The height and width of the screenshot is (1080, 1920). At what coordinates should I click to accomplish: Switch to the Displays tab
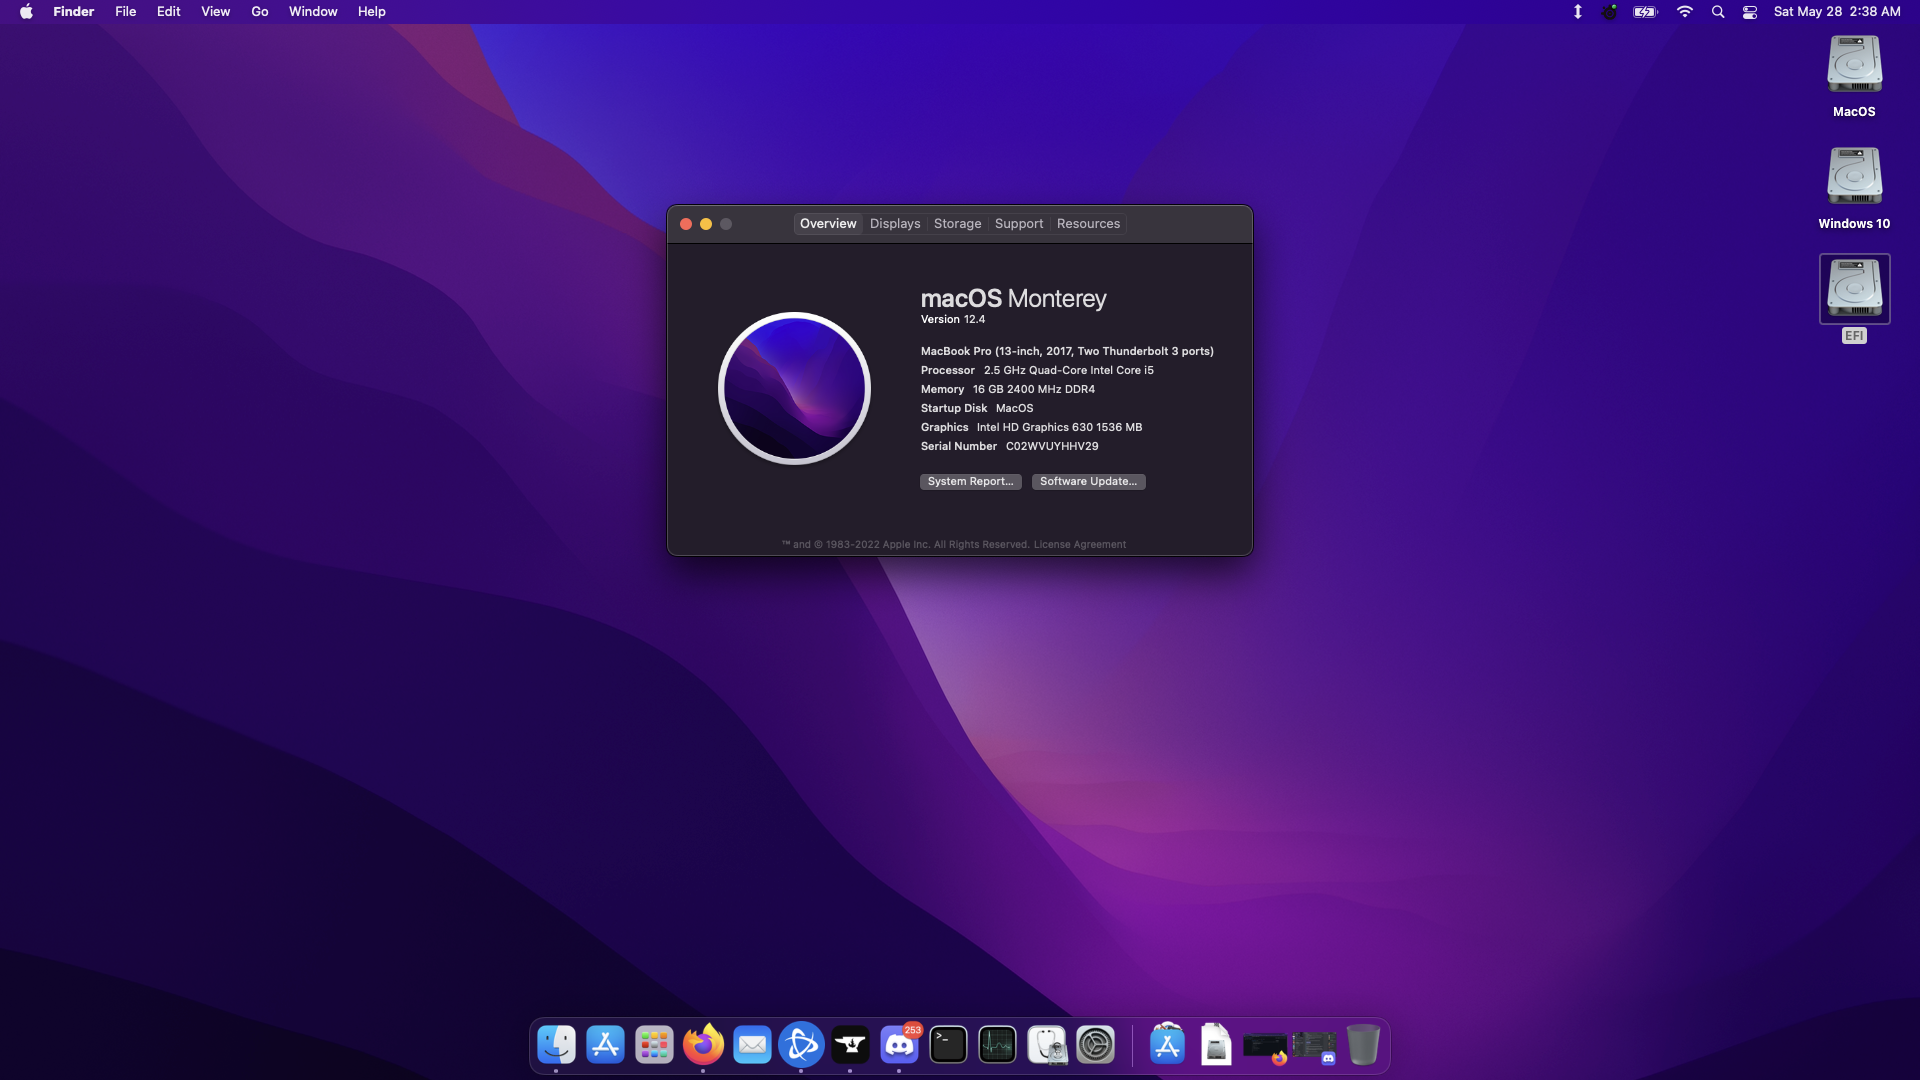(894, 224)
